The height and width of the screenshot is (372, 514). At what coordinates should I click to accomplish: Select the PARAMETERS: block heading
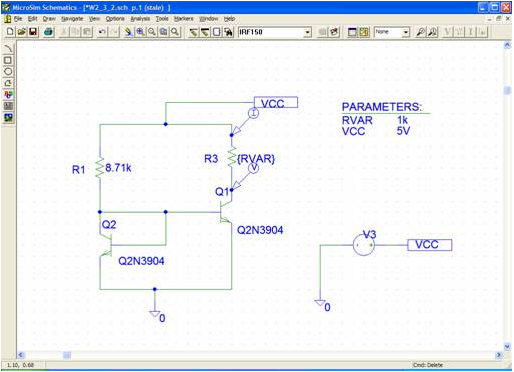(382, 107)
